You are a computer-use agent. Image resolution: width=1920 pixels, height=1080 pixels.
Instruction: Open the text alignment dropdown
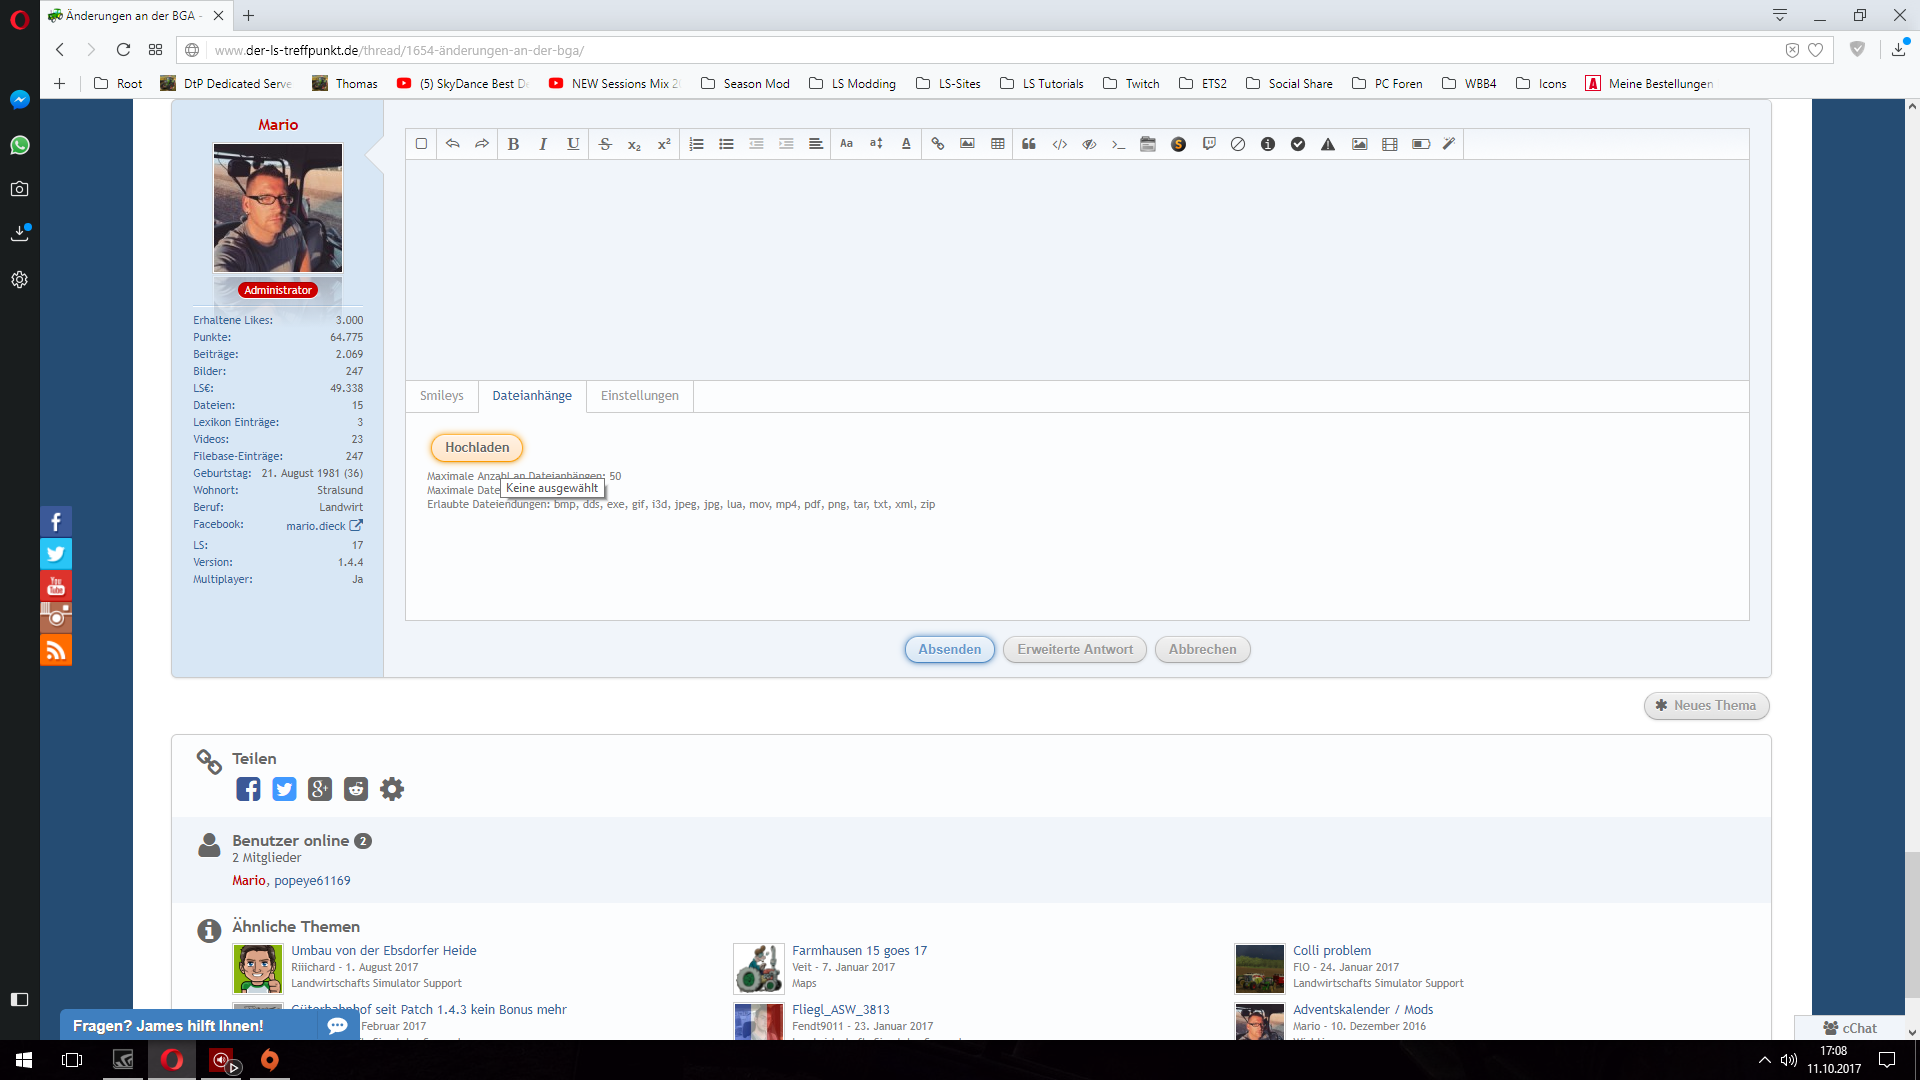tap(815, 144)
